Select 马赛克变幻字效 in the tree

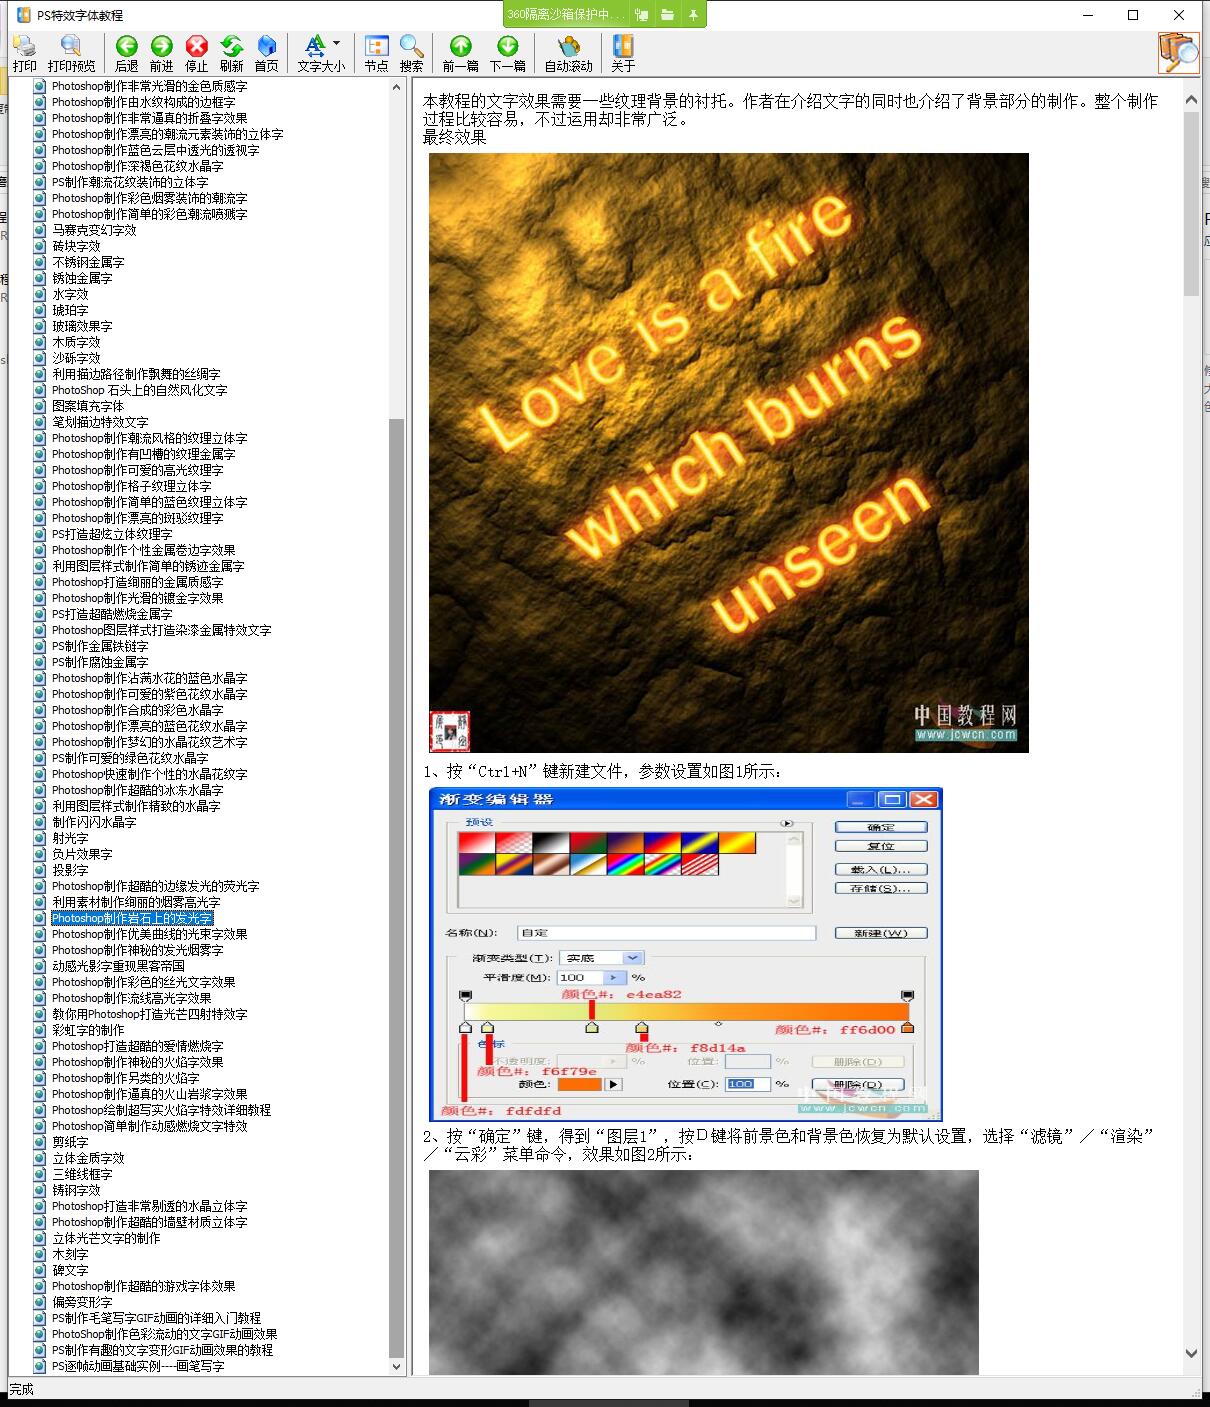click(x=94, y=230)
